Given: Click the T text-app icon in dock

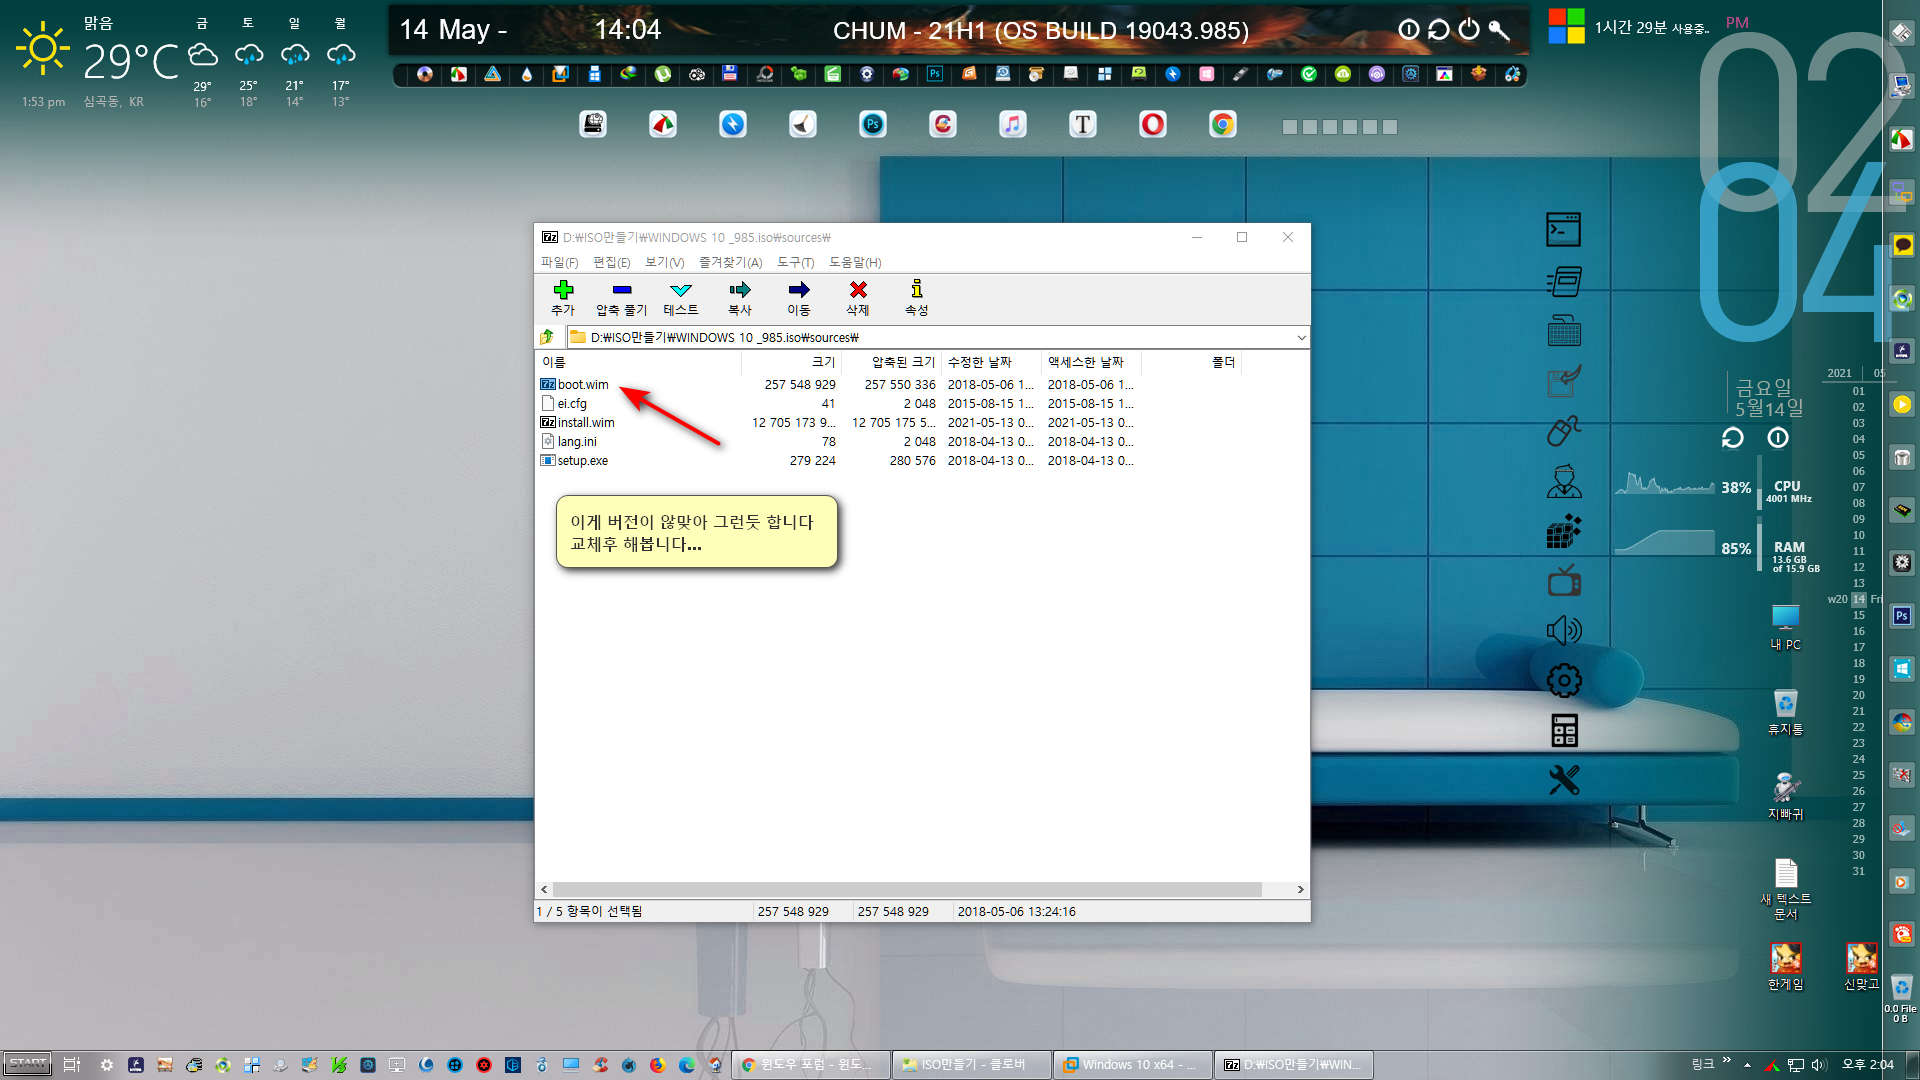Looking at the screenshot, I should coord(1083,124).
